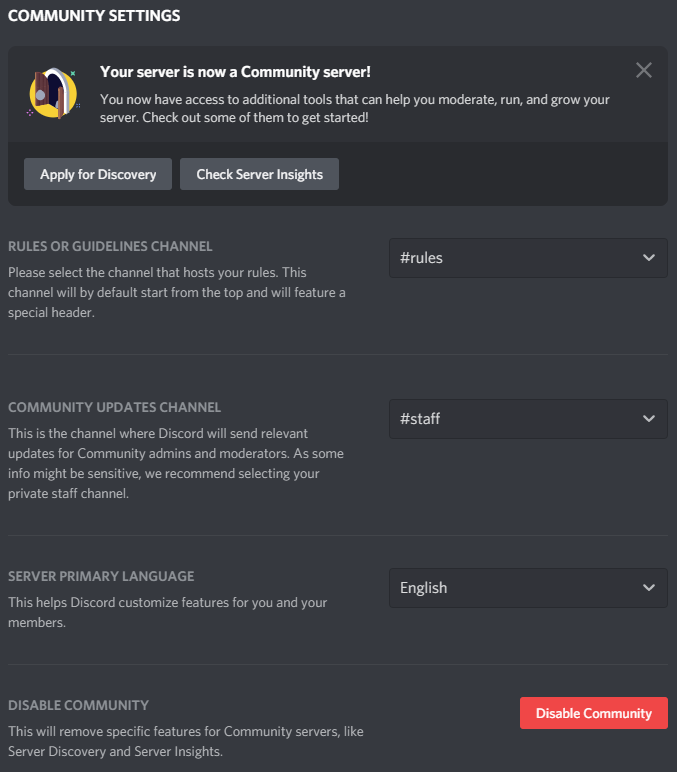Click the 'Your server is now a Community server!' title
677x772 pixels.
235,72
